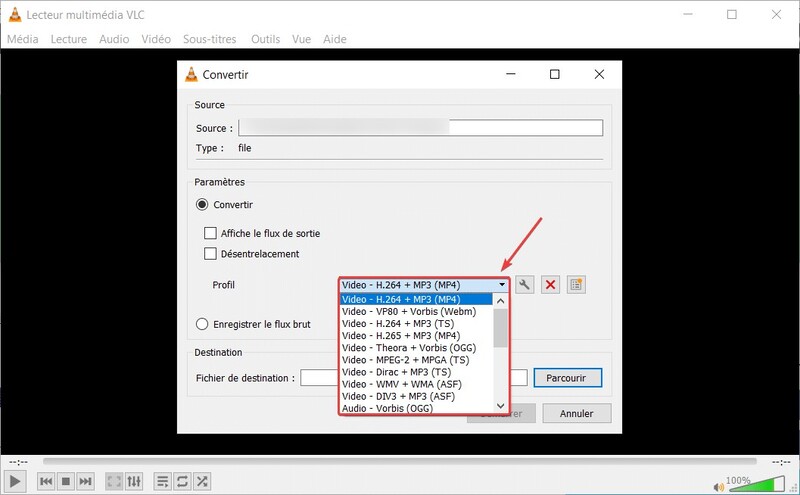Click the Fichier de destination input field
Viewport: 800px width, 495px height.
point(413,378)
